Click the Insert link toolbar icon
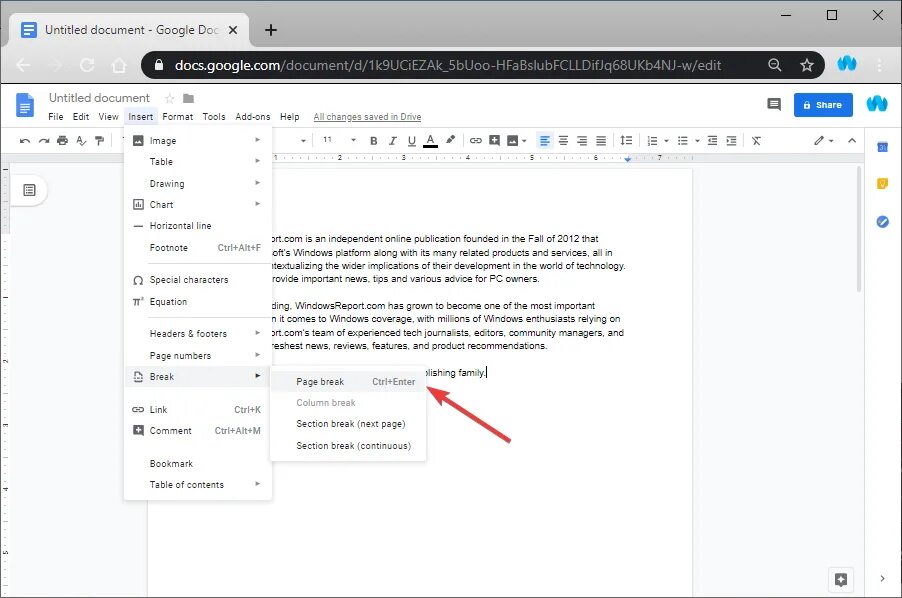Viewport: 902px width, 598px height. pyautogui.click(x=476, y=140)
